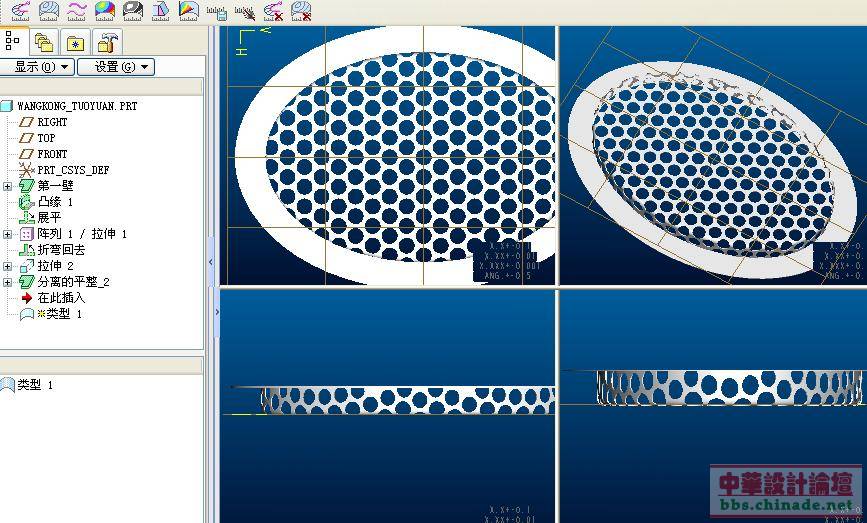Image resolution: width=867 pixels, height=523 pixels.
Task: Click the delete all curvature analyses icon
Action: (273, 11)
